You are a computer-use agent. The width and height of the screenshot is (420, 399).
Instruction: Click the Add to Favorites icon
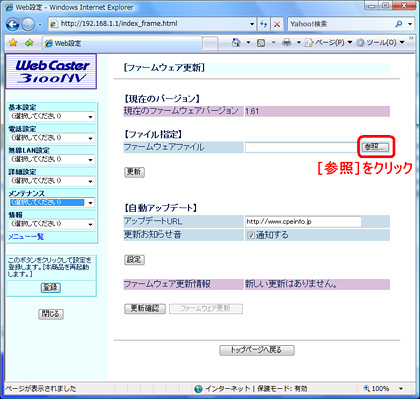[x=29, y=43]
